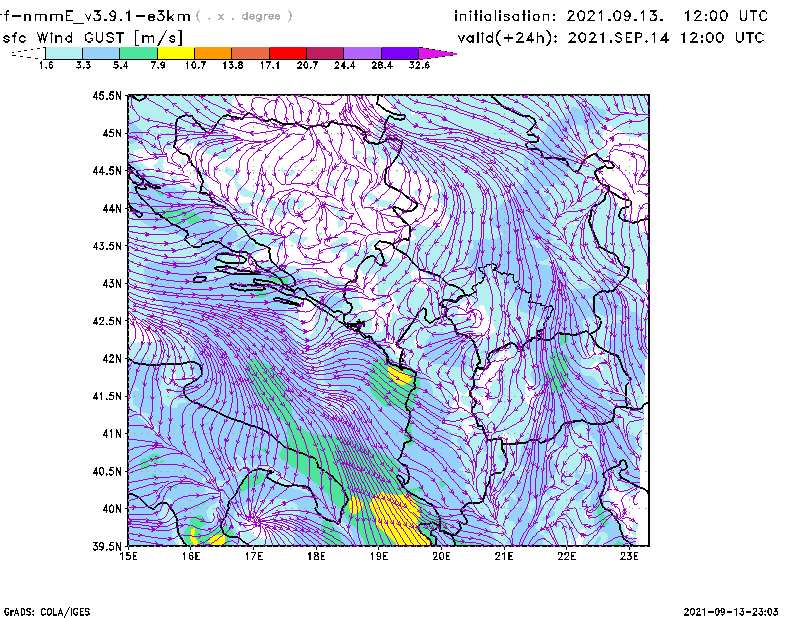The width and height of the screenshot is (800, 618).
Task: Click the "16E" longitude label
Action: 191,556
